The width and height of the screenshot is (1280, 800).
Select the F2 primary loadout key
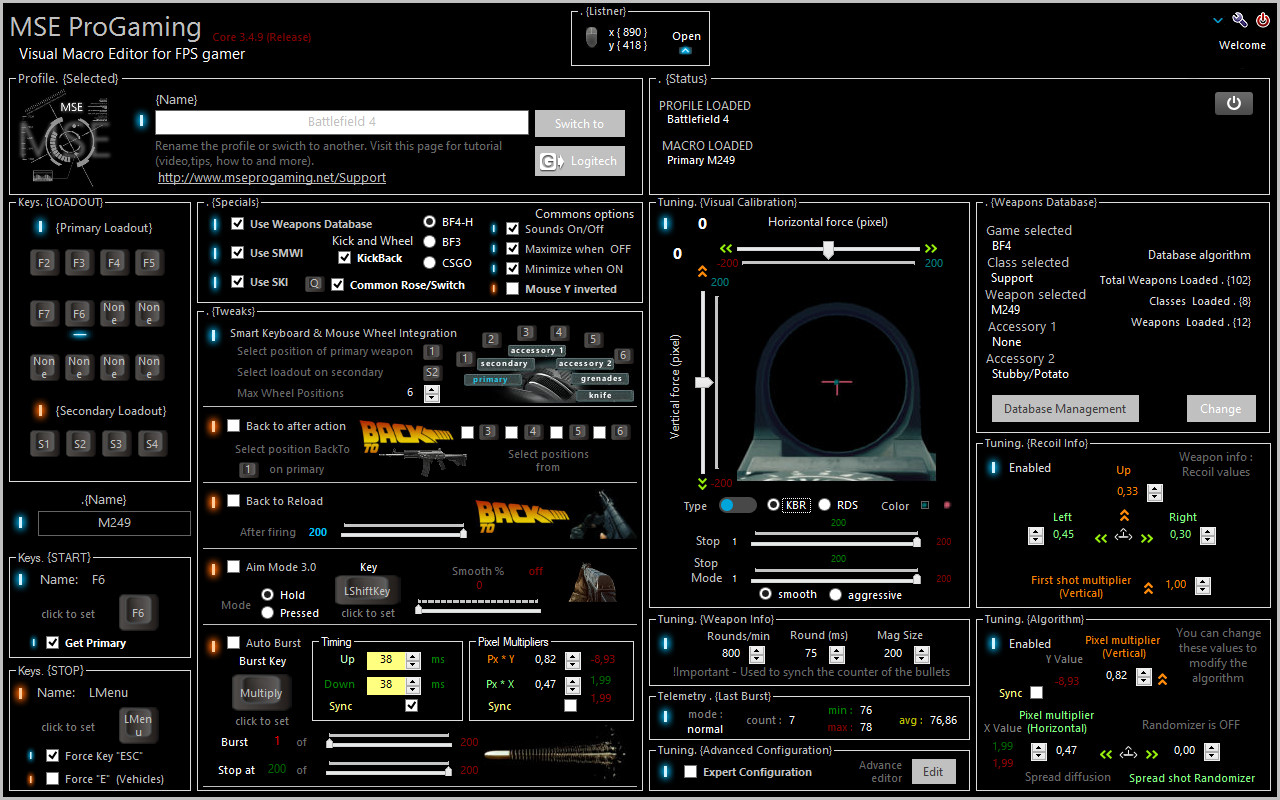(44, 263)
